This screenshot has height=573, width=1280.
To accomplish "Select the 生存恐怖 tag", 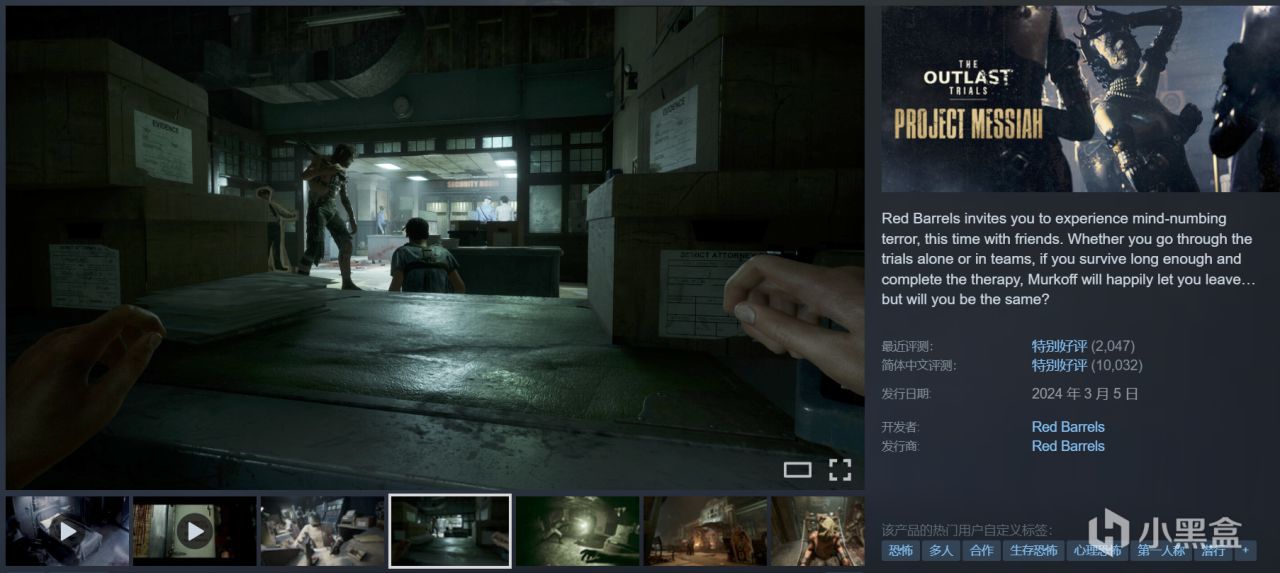I will (1033, 551).
